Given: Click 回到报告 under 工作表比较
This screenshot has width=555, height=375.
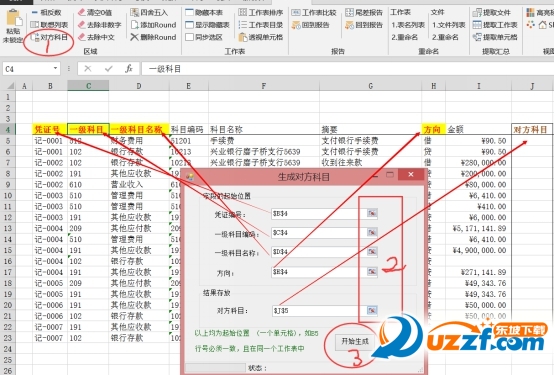Looking at the screenshot, I should click(x=310, y=25).
